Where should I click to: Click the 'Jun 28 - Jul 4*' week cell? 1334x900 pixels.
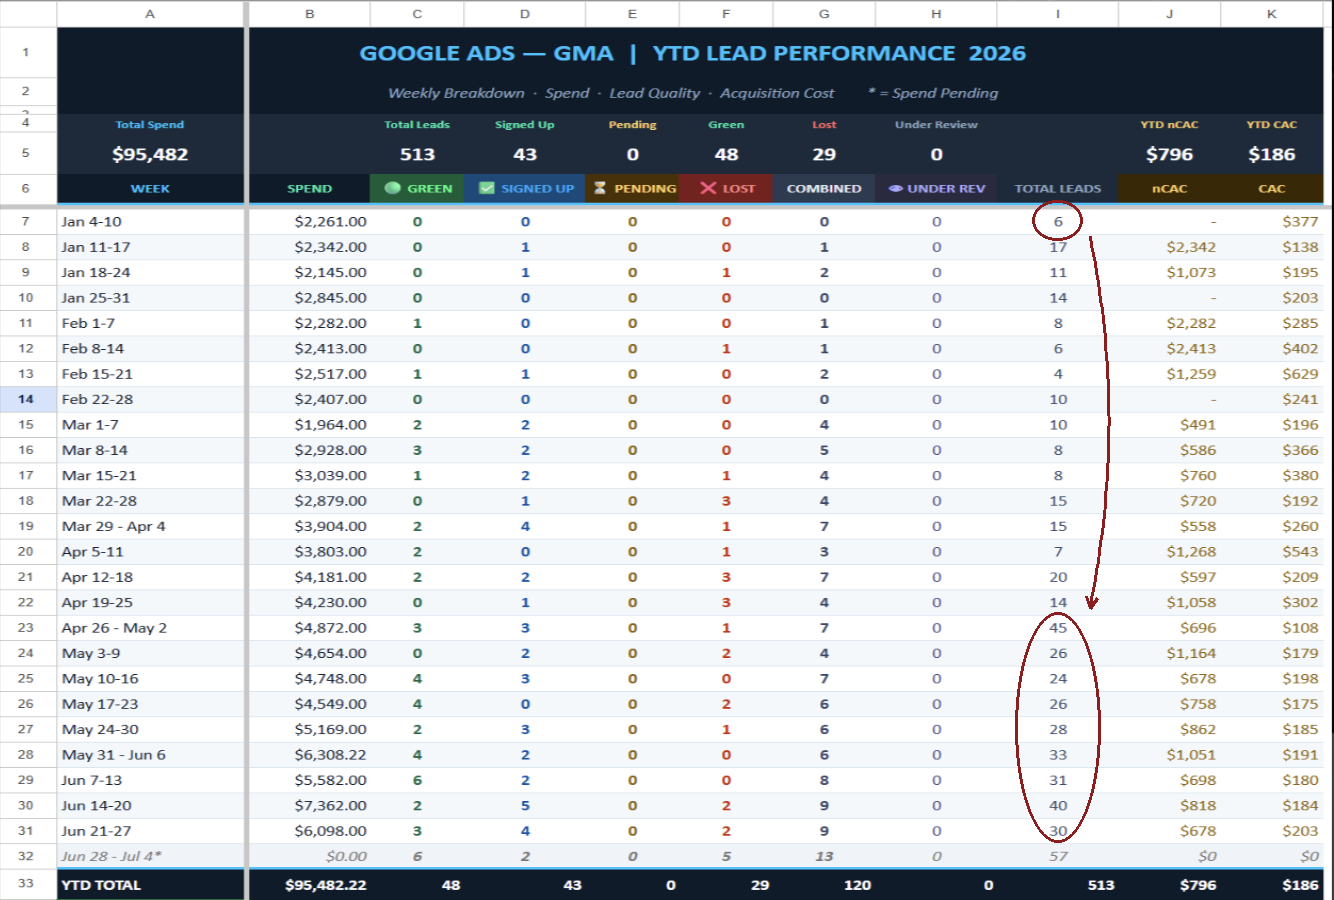[x=150, y=856]
